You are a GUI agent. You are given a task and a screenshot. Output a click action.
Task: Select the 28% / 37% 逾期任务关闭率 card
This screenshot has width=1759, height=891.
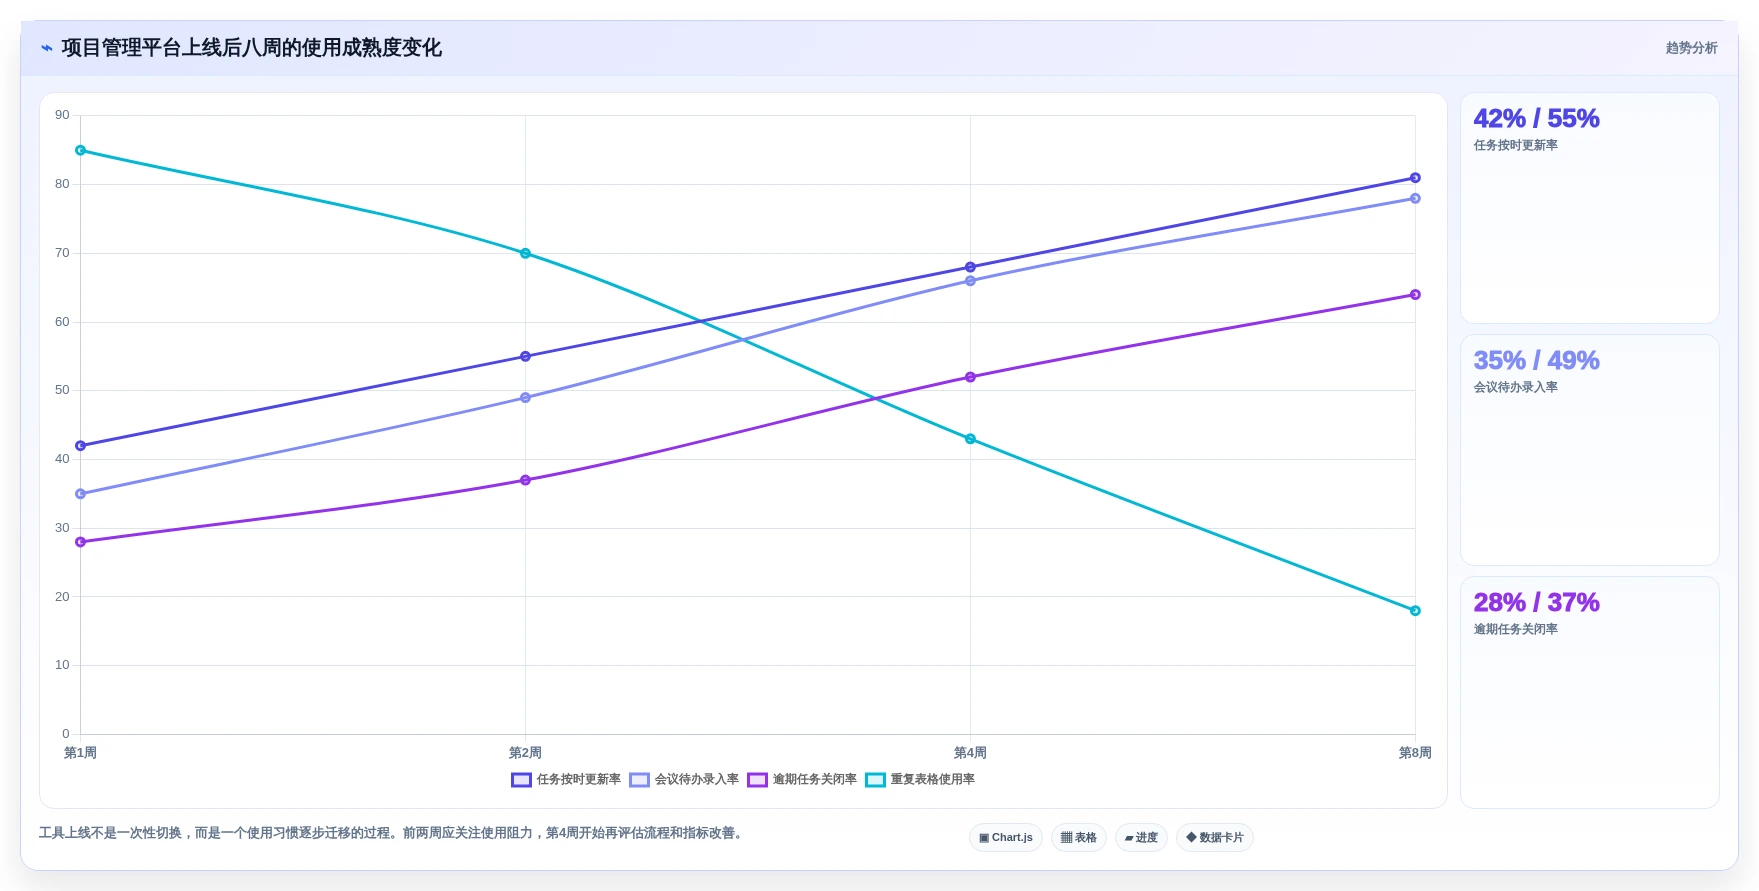[x=1590, y=692]
